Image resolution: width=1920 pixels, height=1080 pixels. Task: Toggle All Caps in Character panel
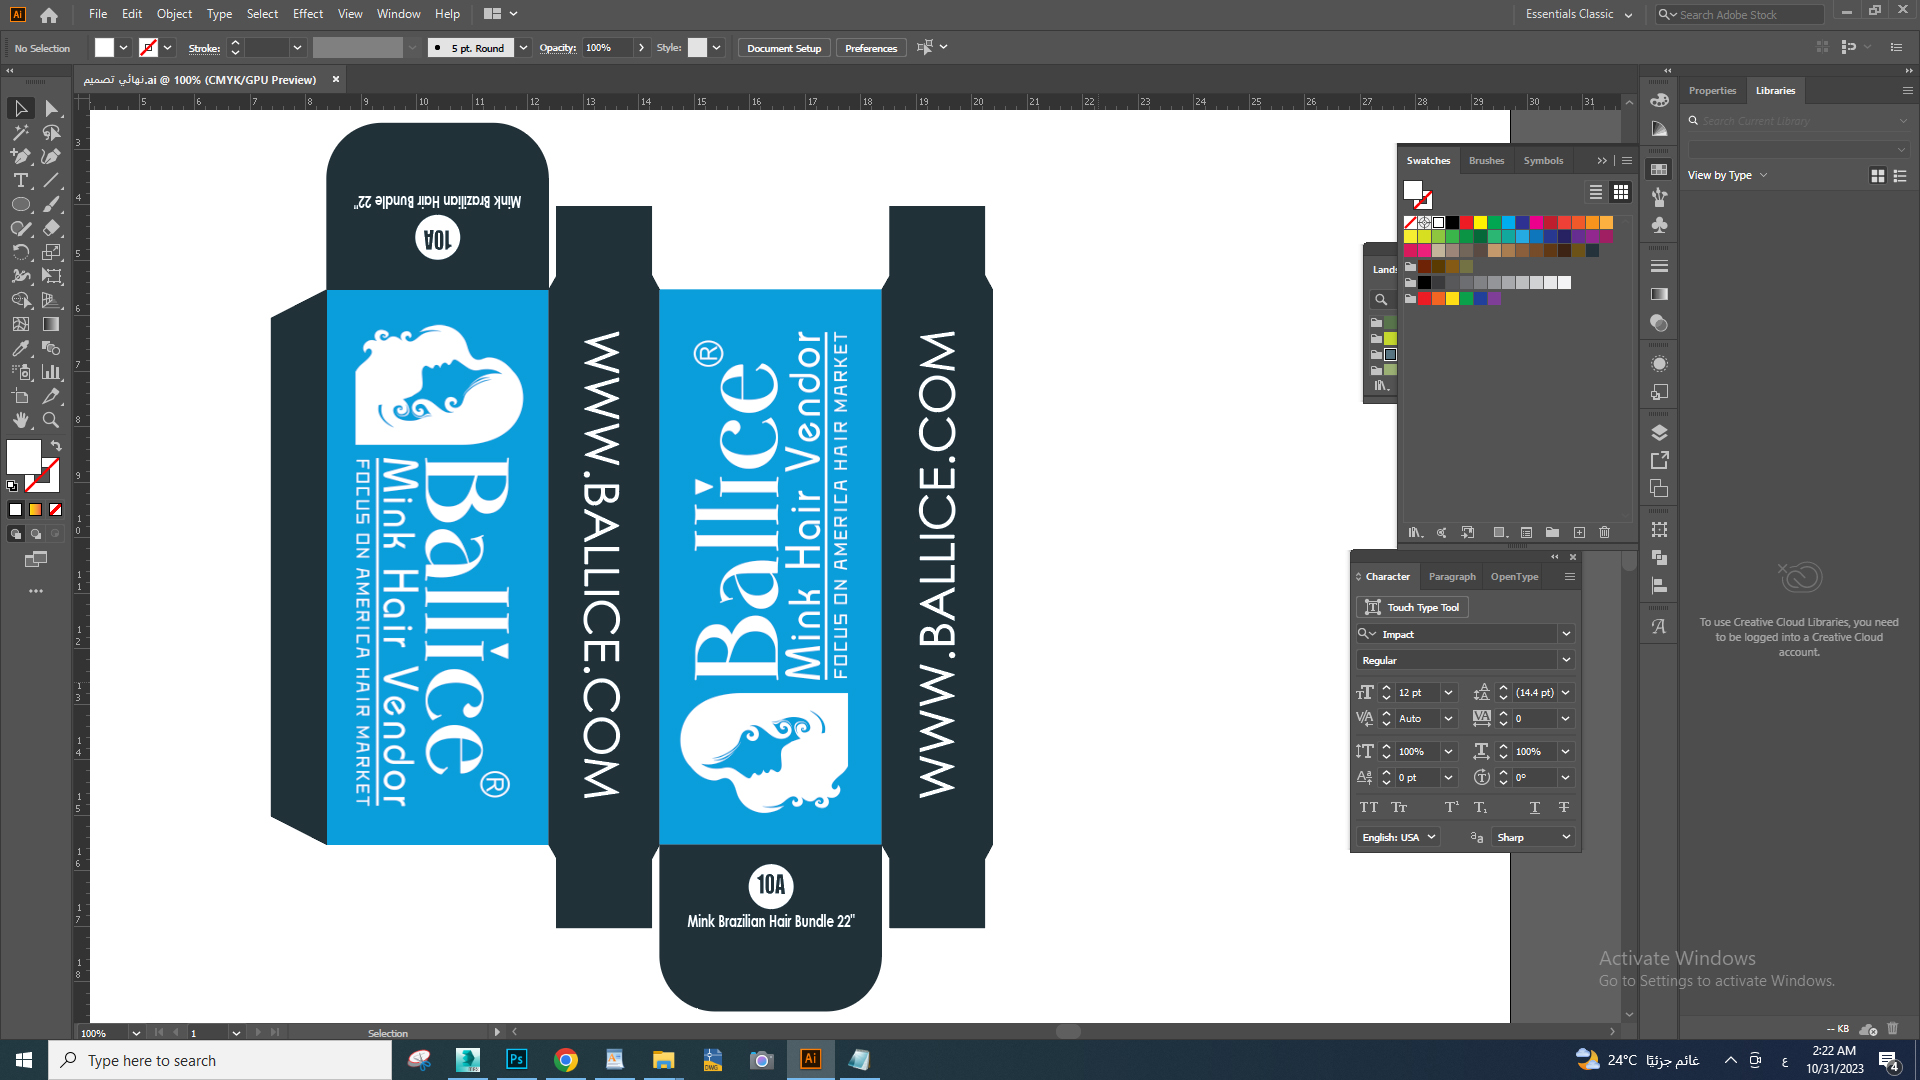point(1369,807)
